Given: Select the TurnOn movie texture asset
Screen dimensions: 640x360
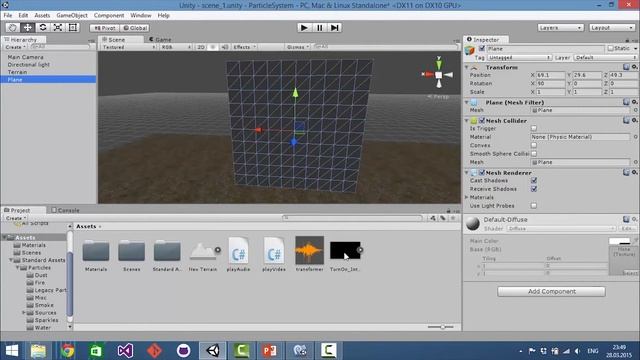Looking at the screenshot, I should click(x=345, y=255).
